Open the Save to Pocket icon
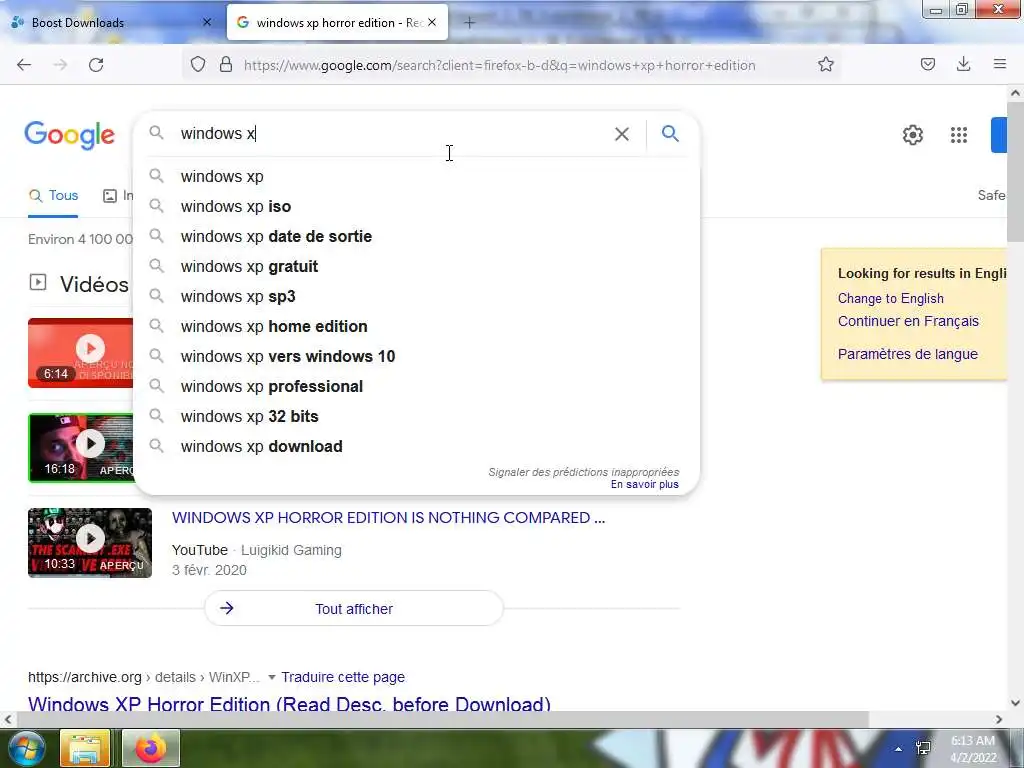1024x768 pixels. [928, 65]
